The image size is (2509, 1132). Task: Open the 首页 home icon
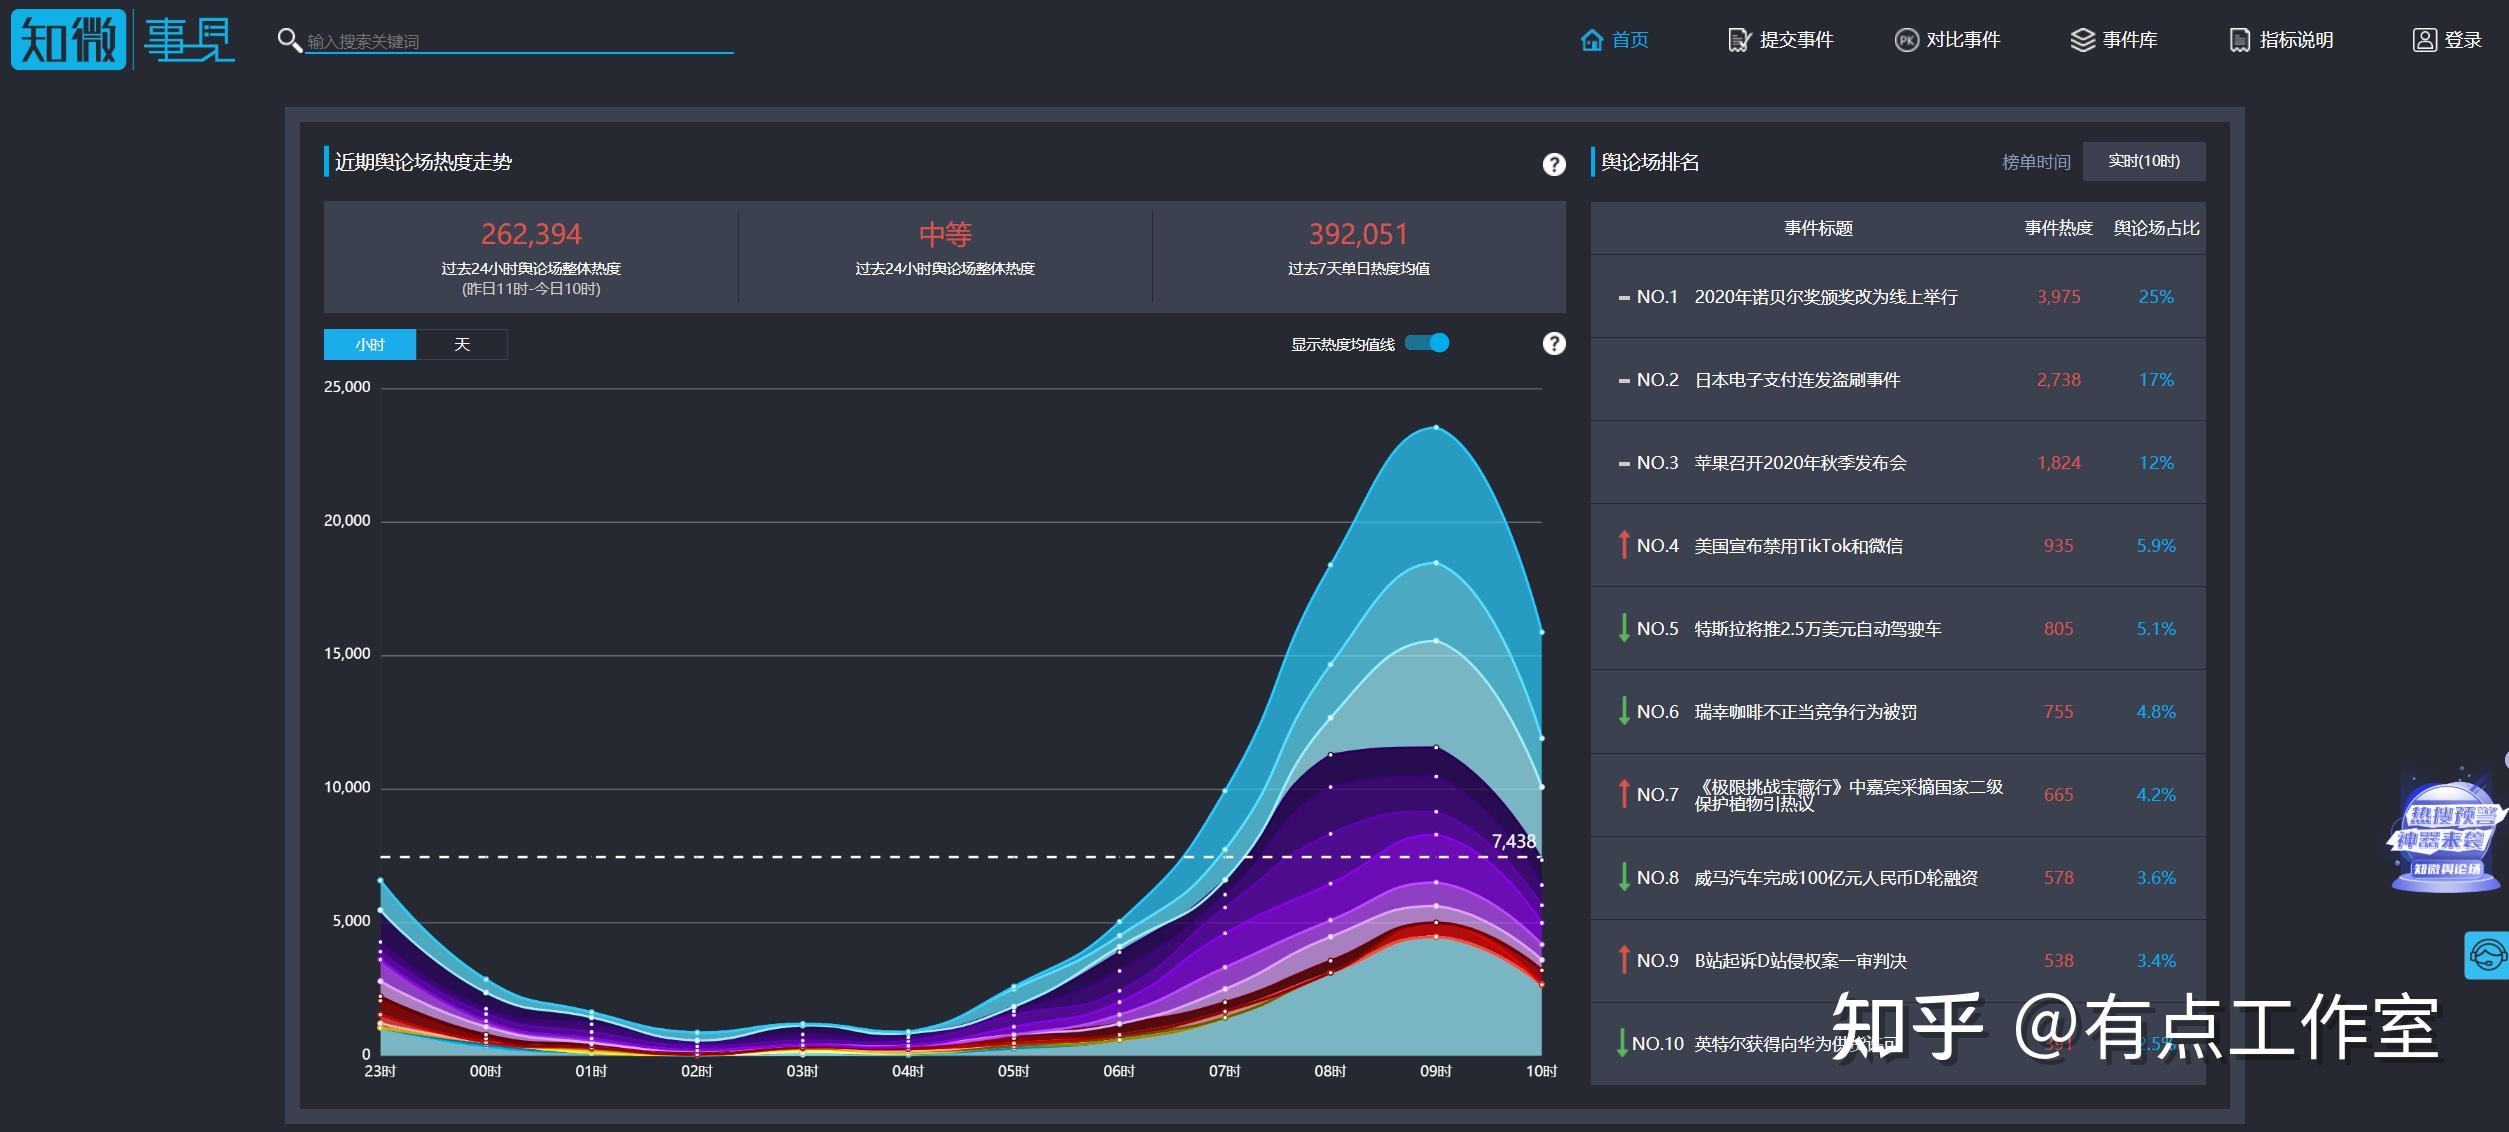[1591, 40]
